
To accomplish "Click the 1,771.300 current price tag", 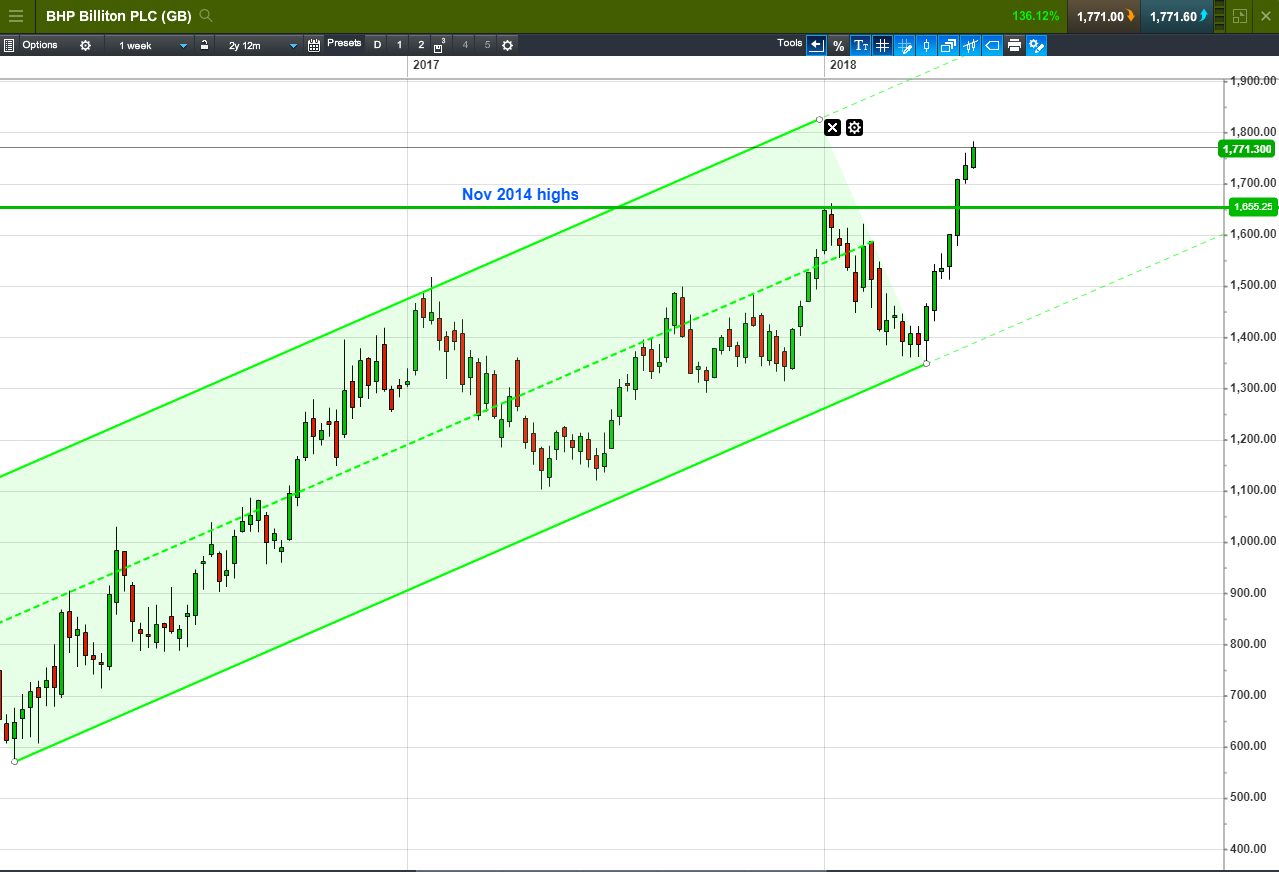I will pos(1246,149).
